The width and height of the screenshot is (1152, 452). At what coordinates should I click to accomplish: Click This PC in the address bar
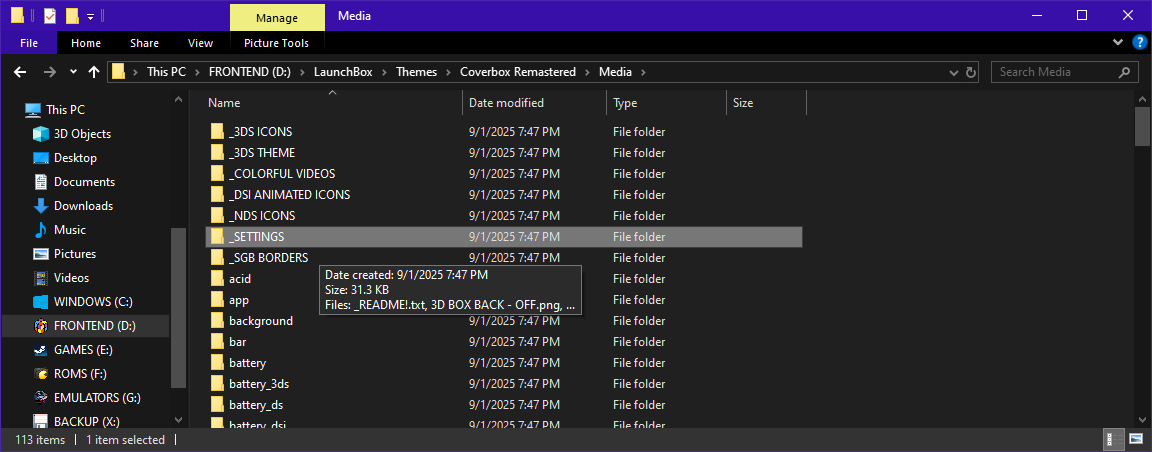[x=167, y=72]
